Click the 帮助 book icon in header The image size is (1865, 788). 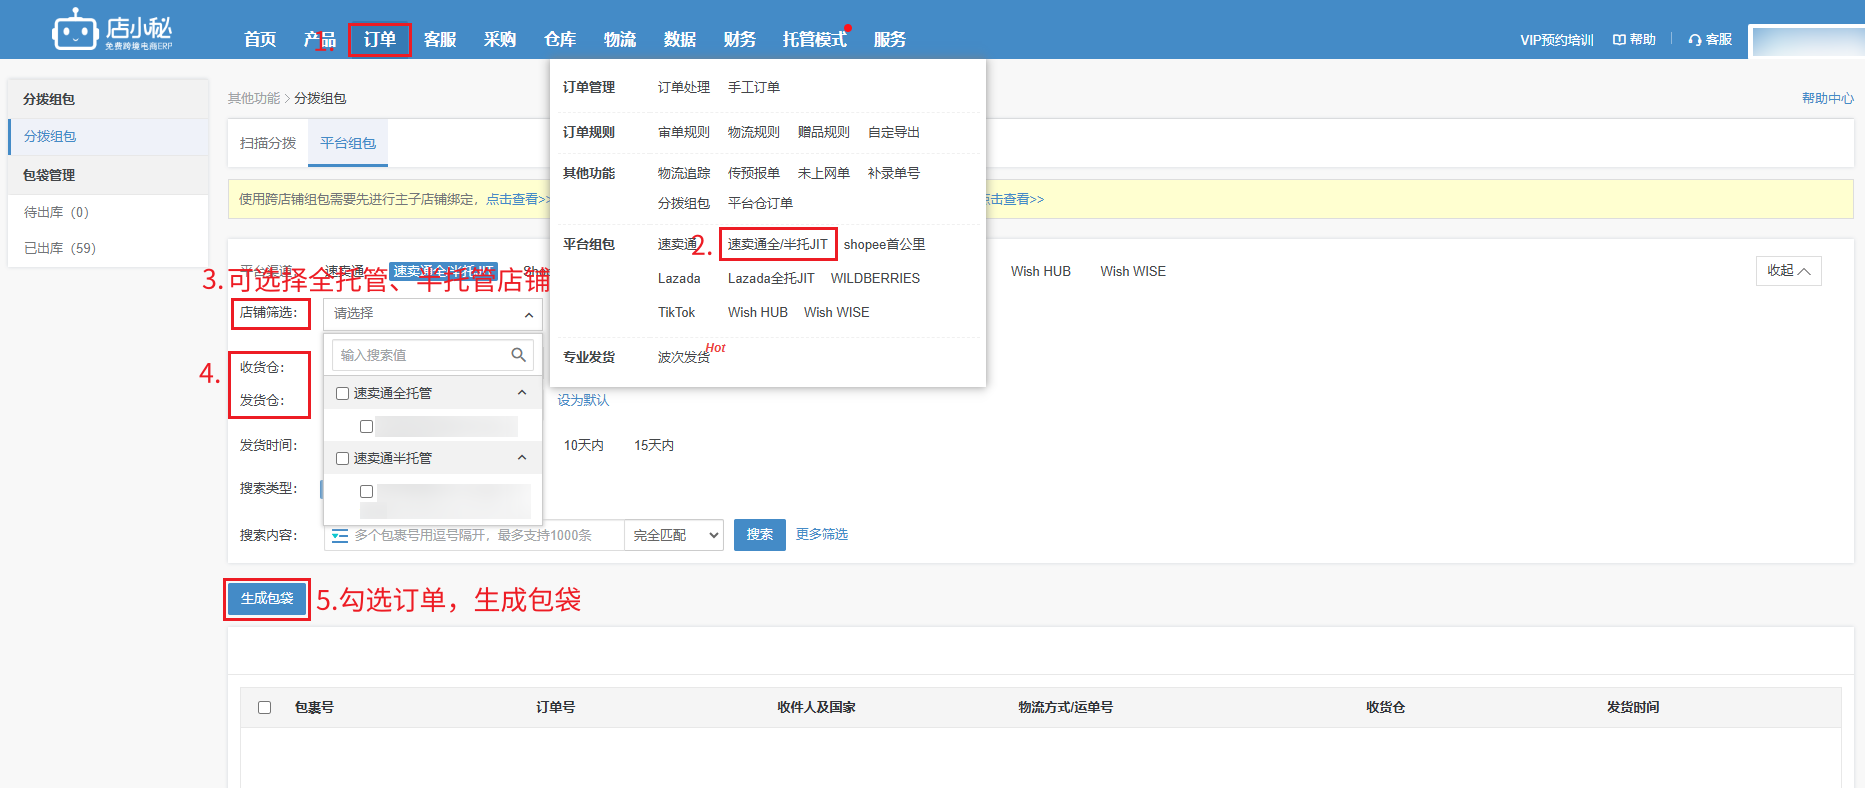tap(1619, 40)
